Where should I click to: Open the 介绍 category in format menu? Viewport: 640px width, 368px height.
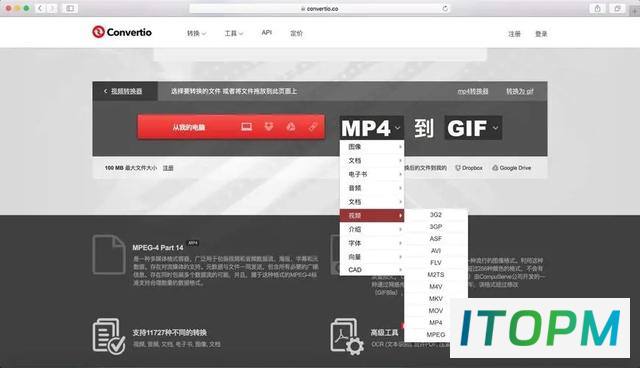click(x=372, y=229)
